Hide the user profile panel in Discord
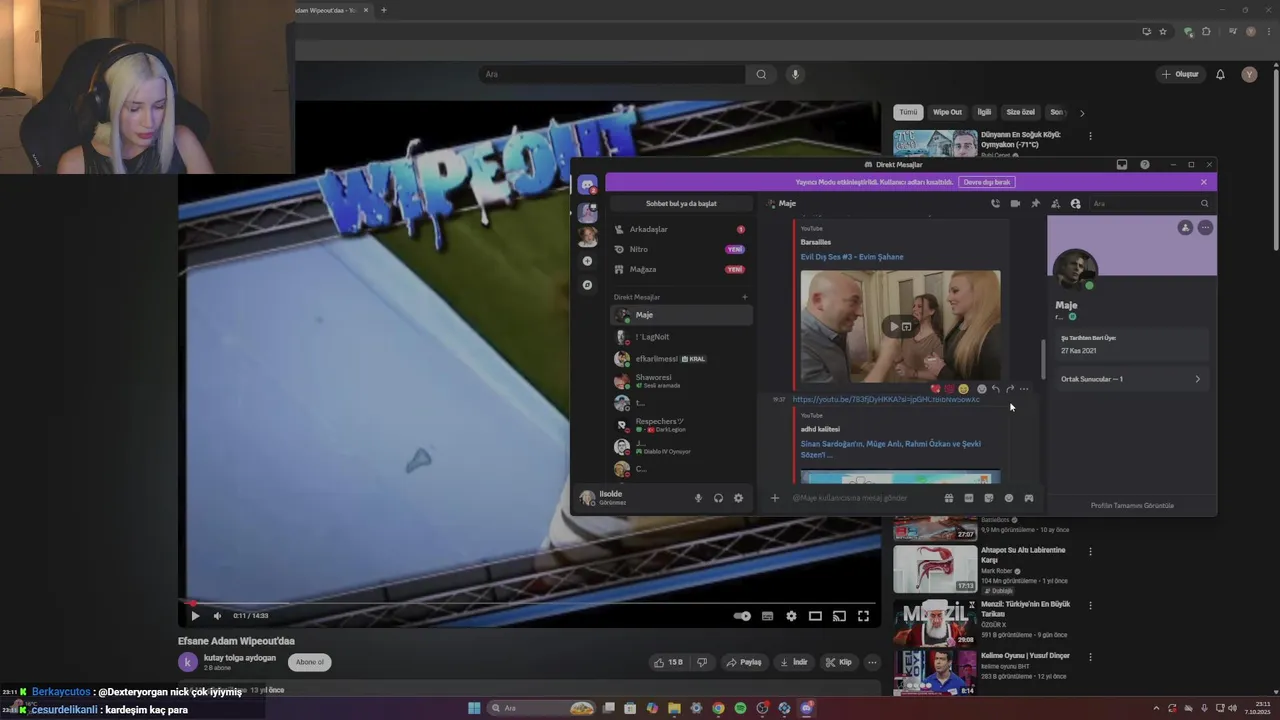Screen dimensions: 1280x720 click(x=1075, y=204)
